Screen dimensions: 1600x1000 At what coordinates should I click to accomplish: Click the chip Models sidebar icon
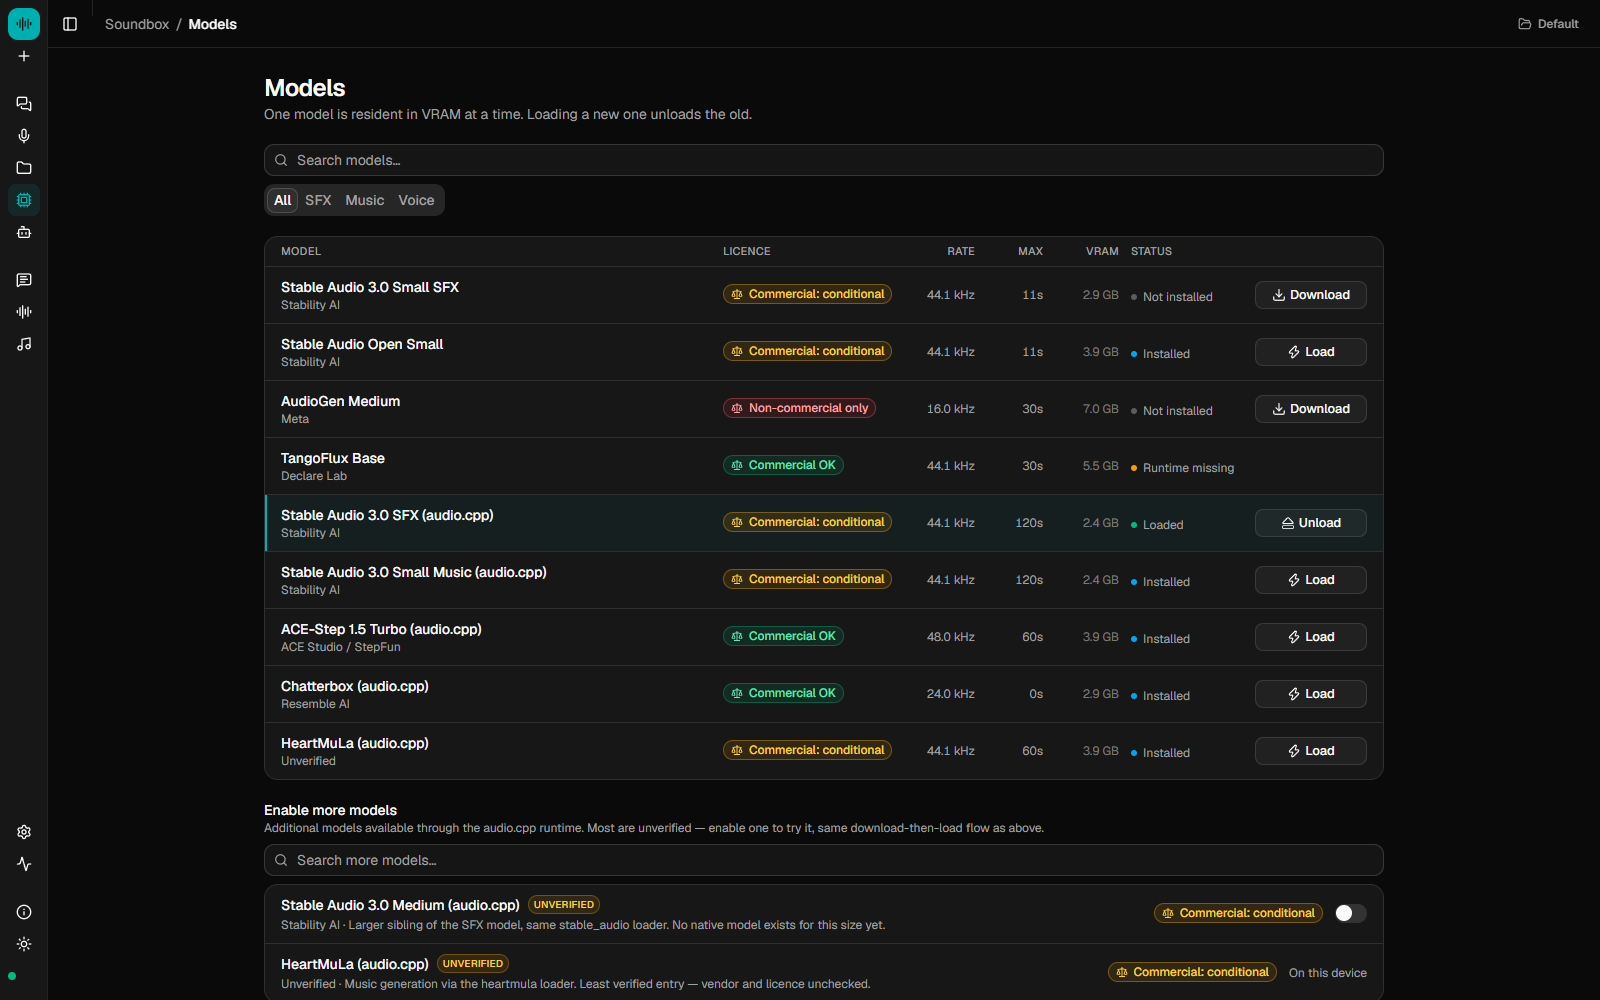[24, 200]
